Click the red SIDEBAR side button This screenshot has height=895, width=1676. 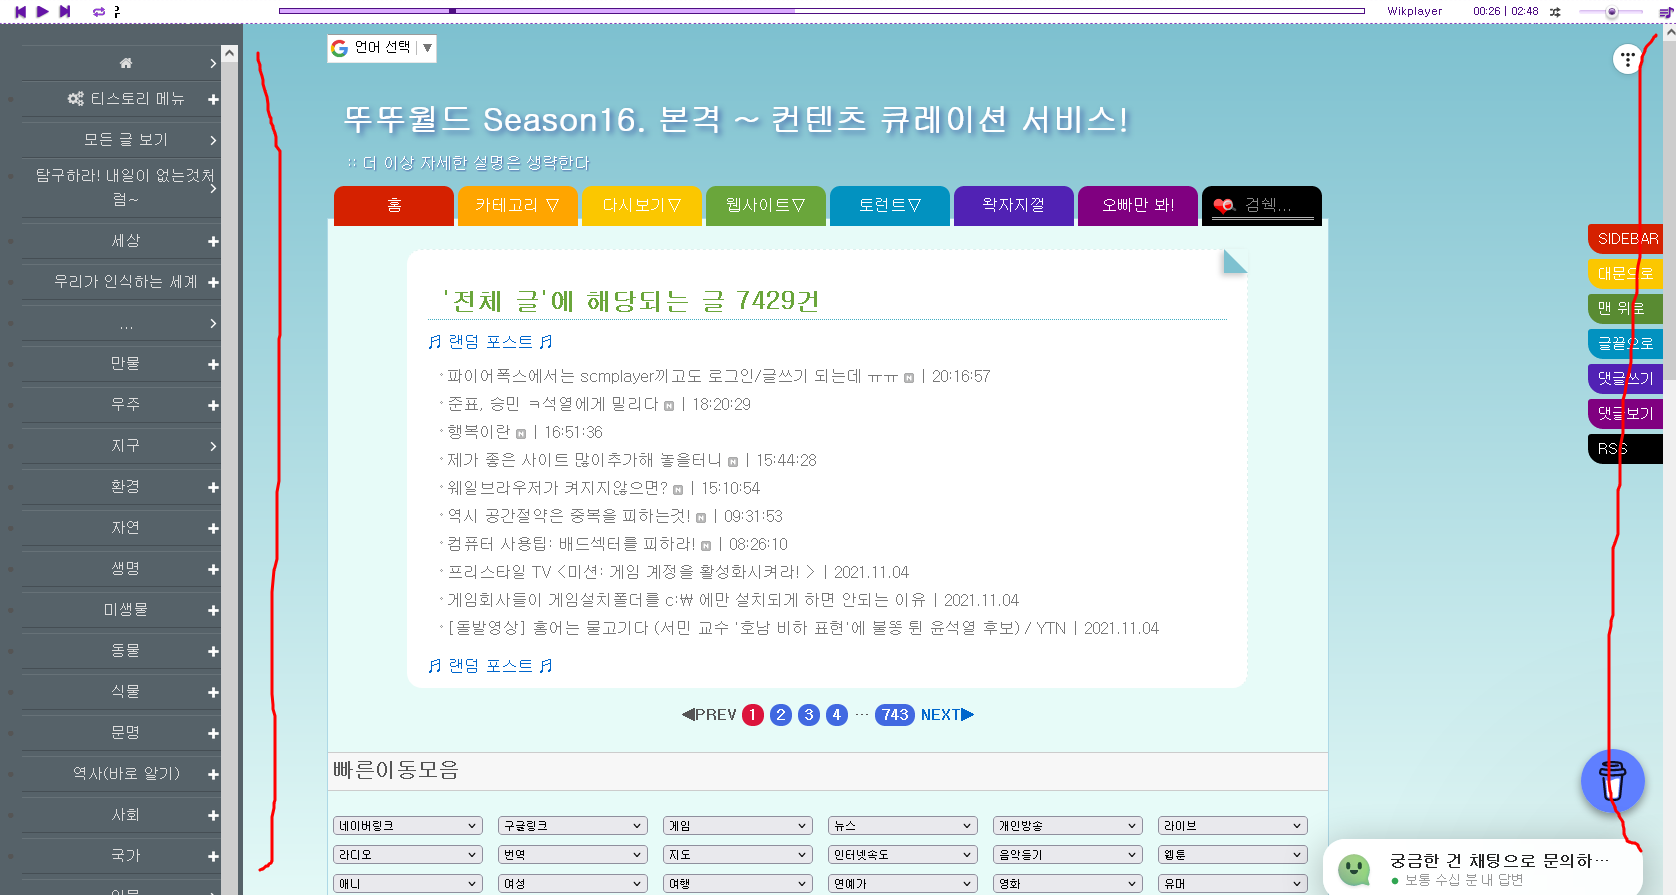(x=1626, y=239)
